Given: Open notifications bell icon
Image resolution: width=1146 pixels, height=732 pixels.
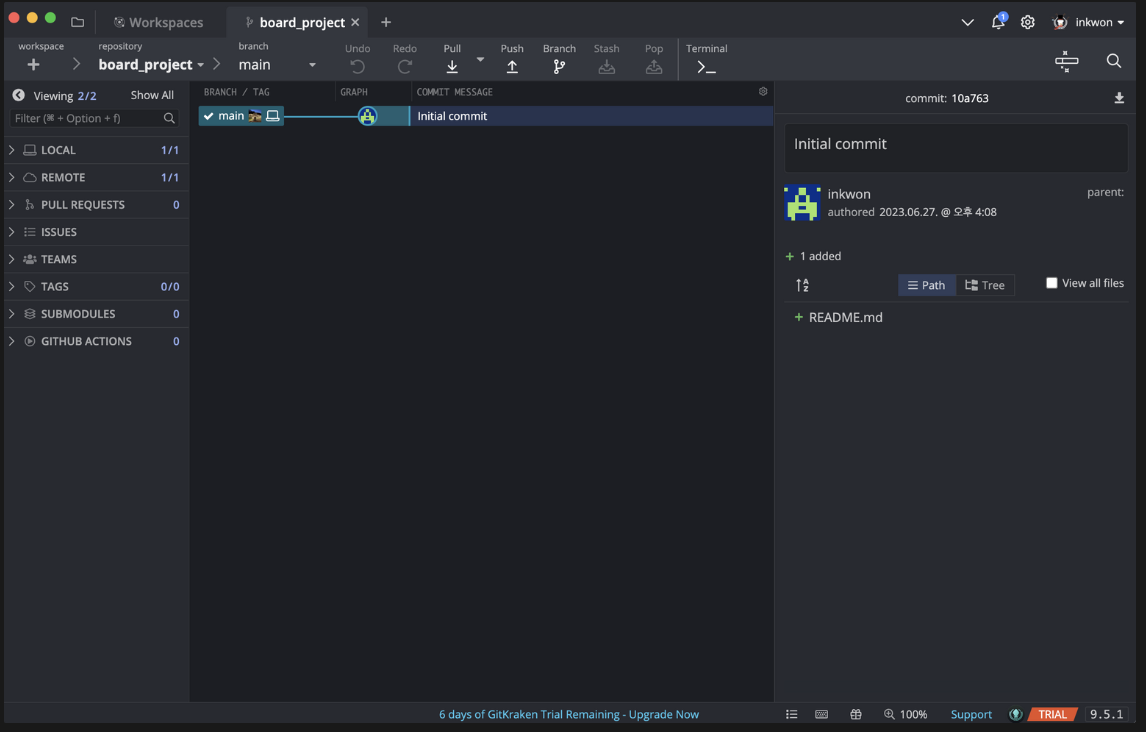Looking at the screenshot, I should pos(998,22).
